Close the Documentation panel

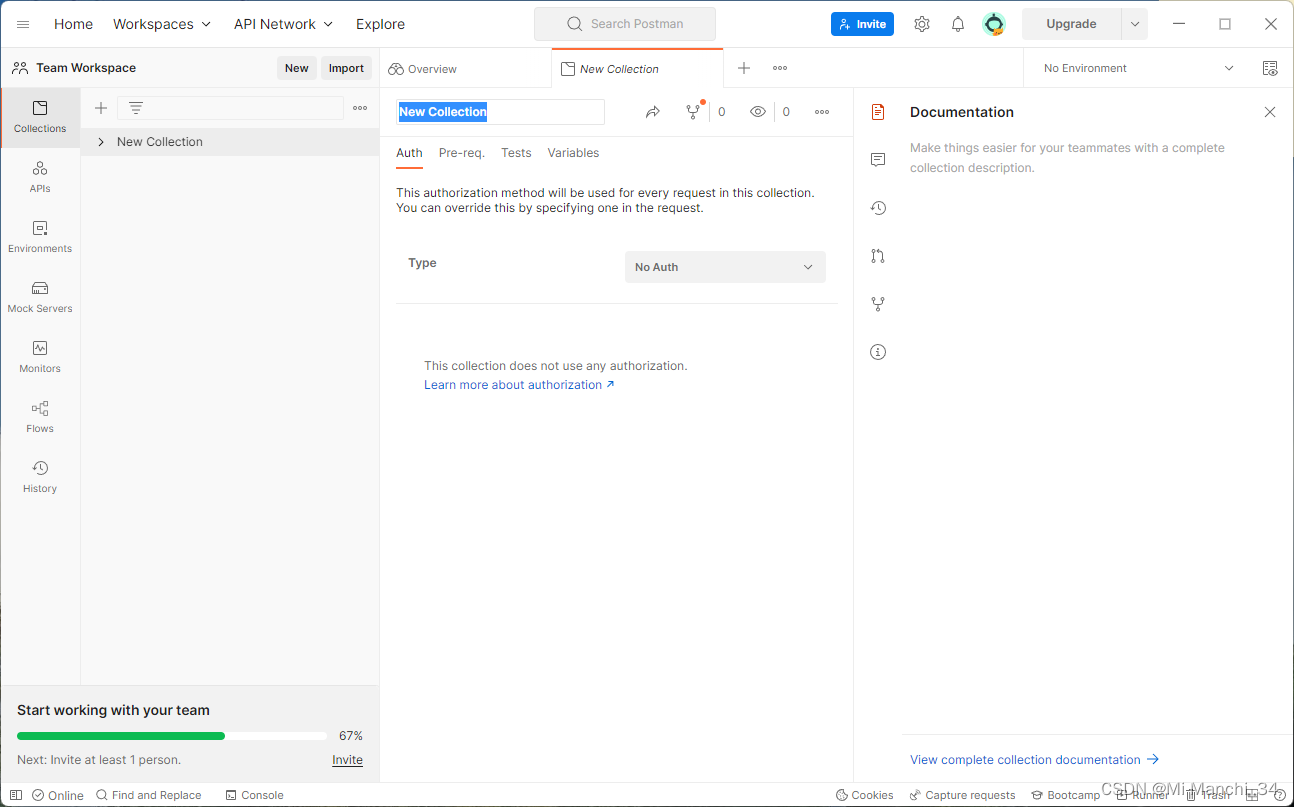1270,112
